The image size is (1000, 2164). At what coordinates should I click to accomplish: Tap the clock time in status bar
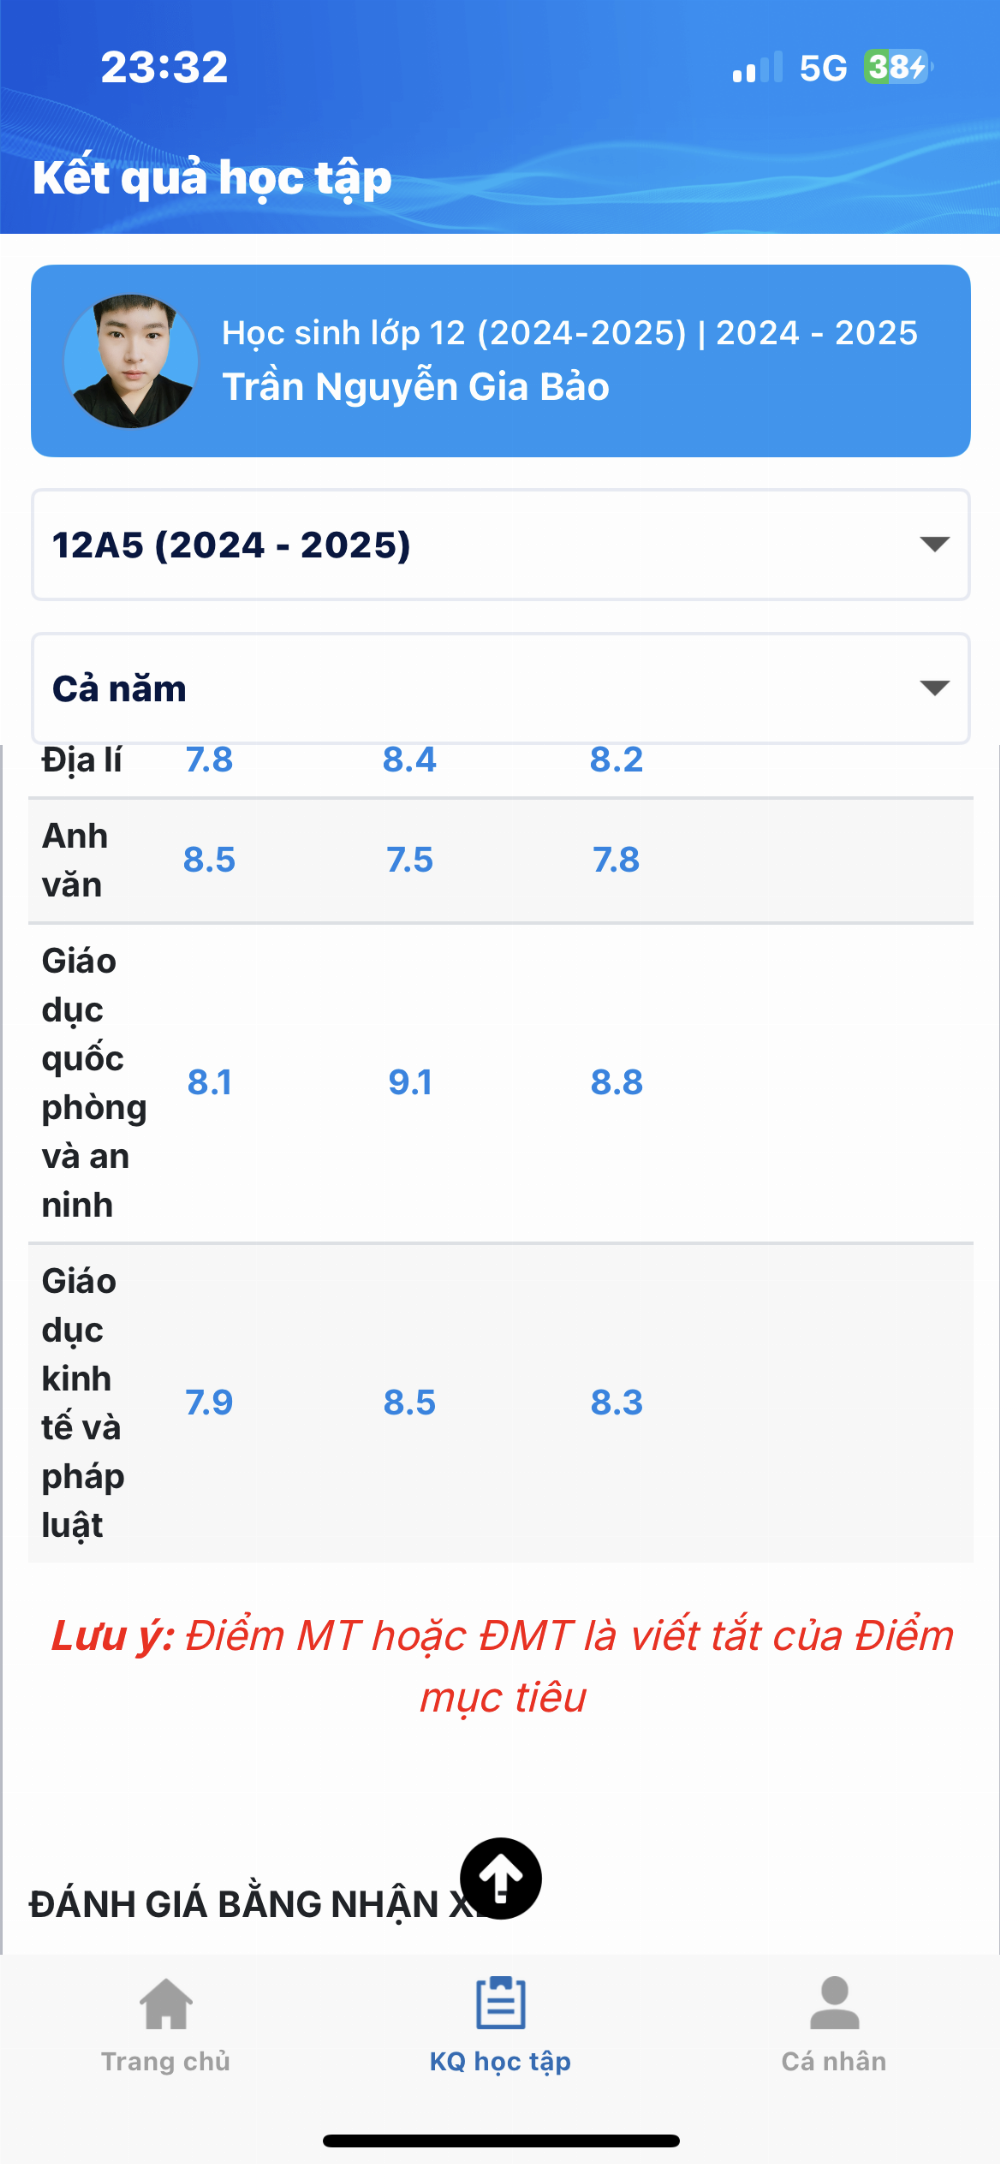[x=165, y=67]
